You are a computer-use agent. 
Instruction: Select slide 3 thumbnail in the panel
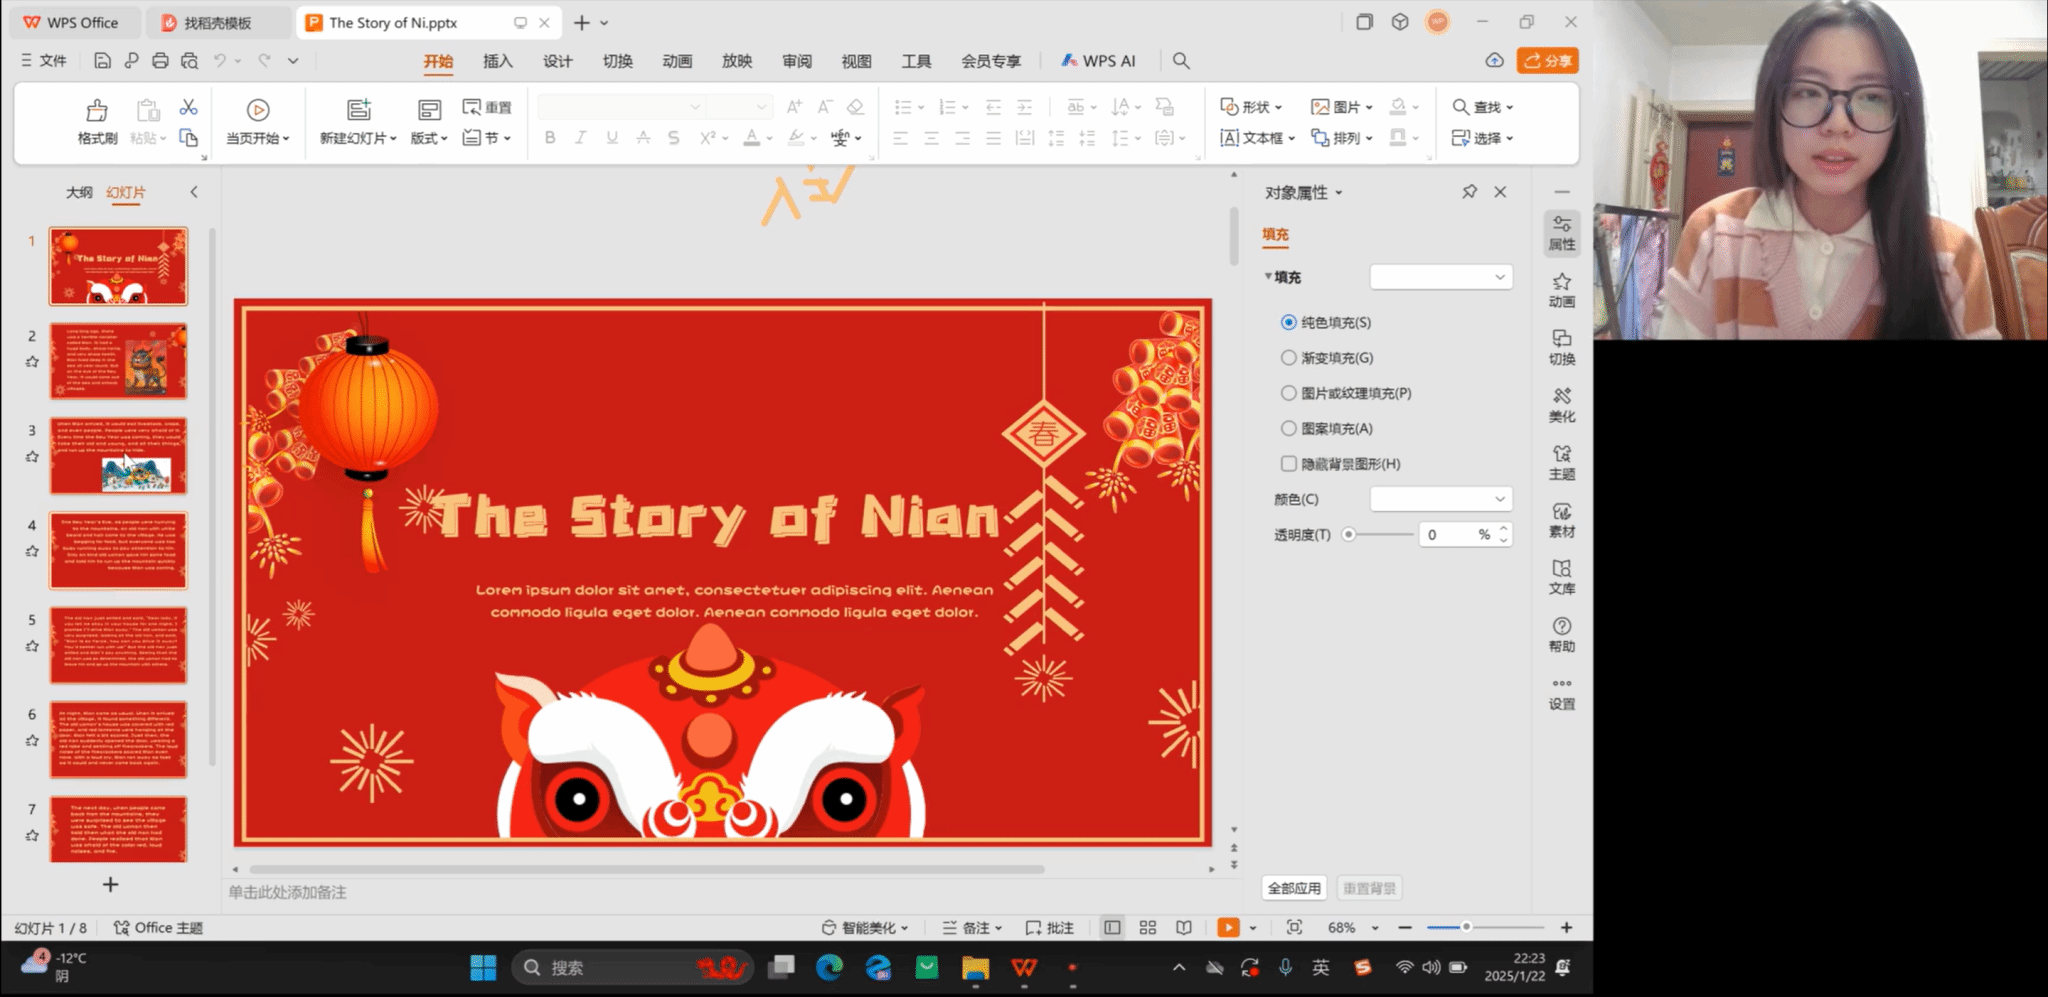[118, 456]
